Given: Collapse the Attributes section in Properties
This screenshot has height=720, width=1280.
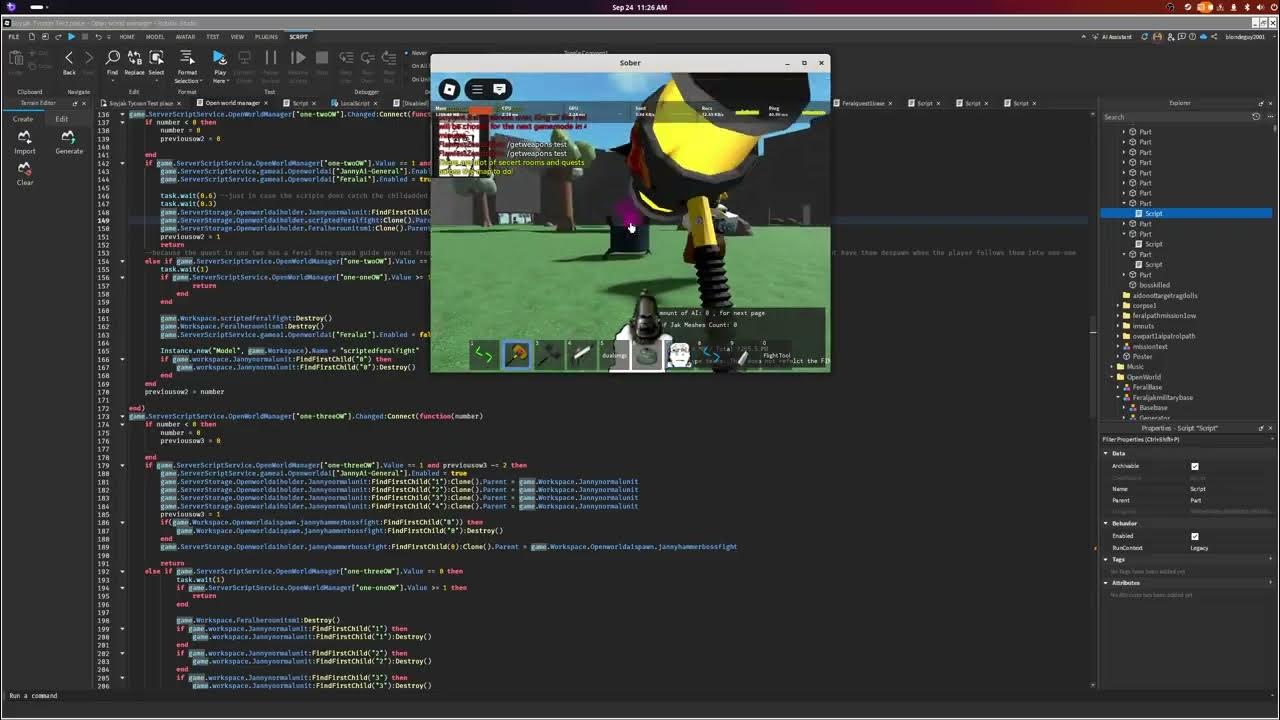Looking at the screenshot, I should click(1106, 583).
